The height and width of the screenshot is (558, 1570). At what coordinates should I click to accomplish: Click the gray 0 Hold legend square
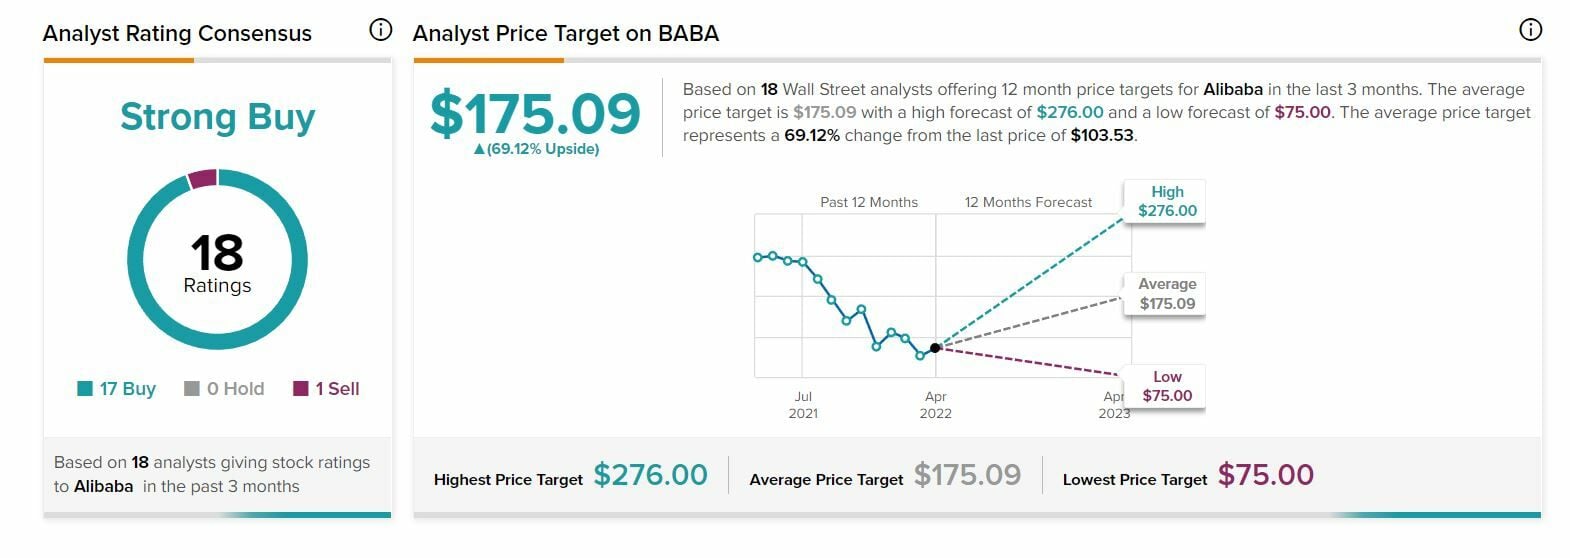point(192,389)
